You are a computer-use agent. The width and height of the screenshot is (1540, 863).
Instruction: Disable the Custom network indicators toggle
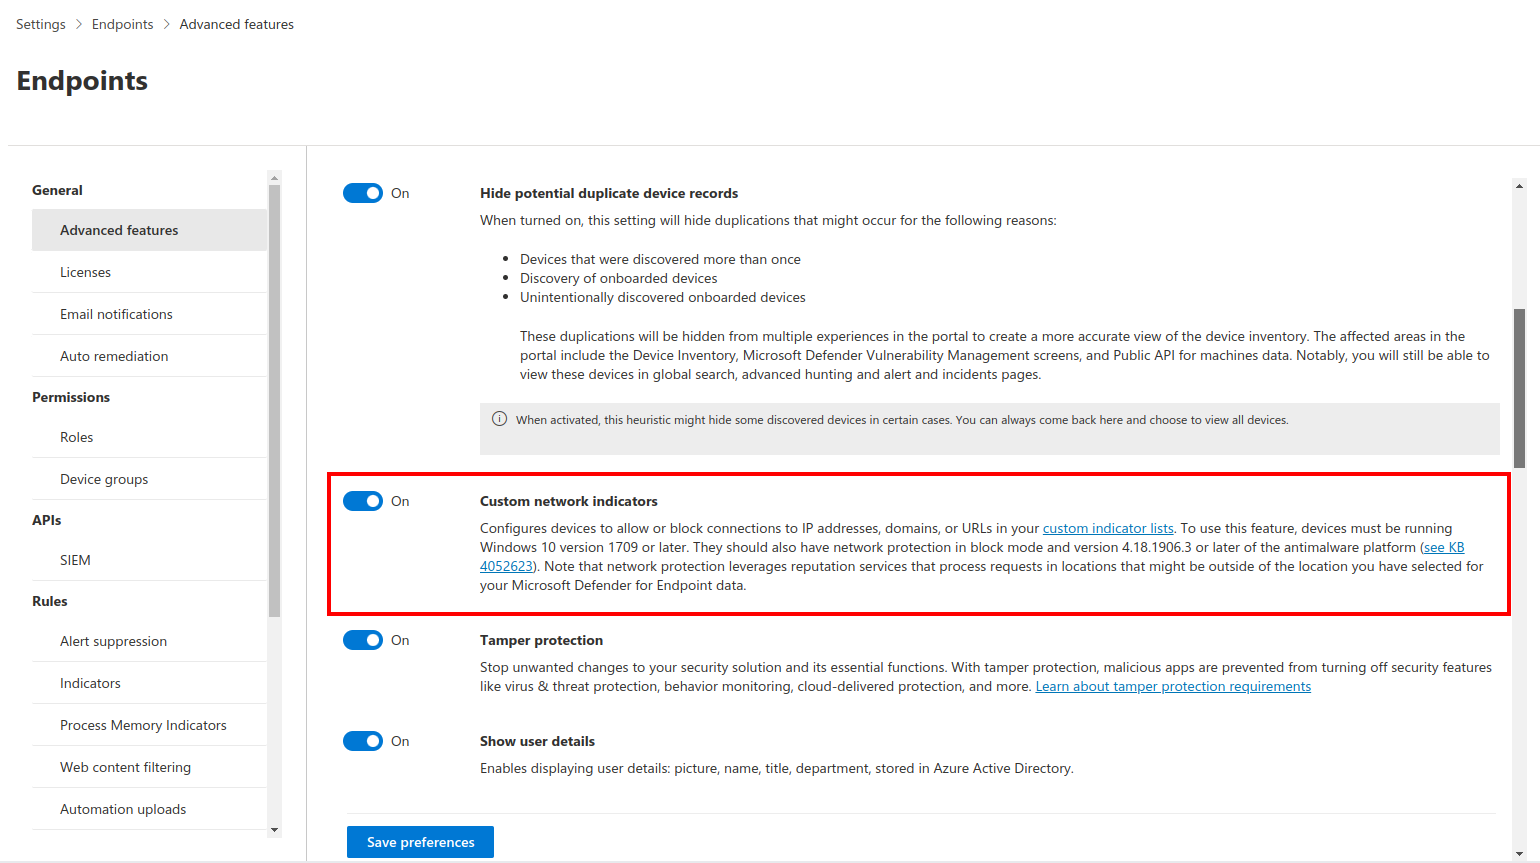[363, 501]
